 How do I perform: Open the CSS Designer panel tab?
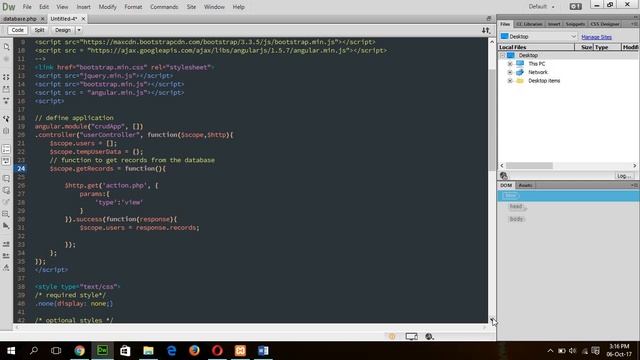[x=605, y=24]
